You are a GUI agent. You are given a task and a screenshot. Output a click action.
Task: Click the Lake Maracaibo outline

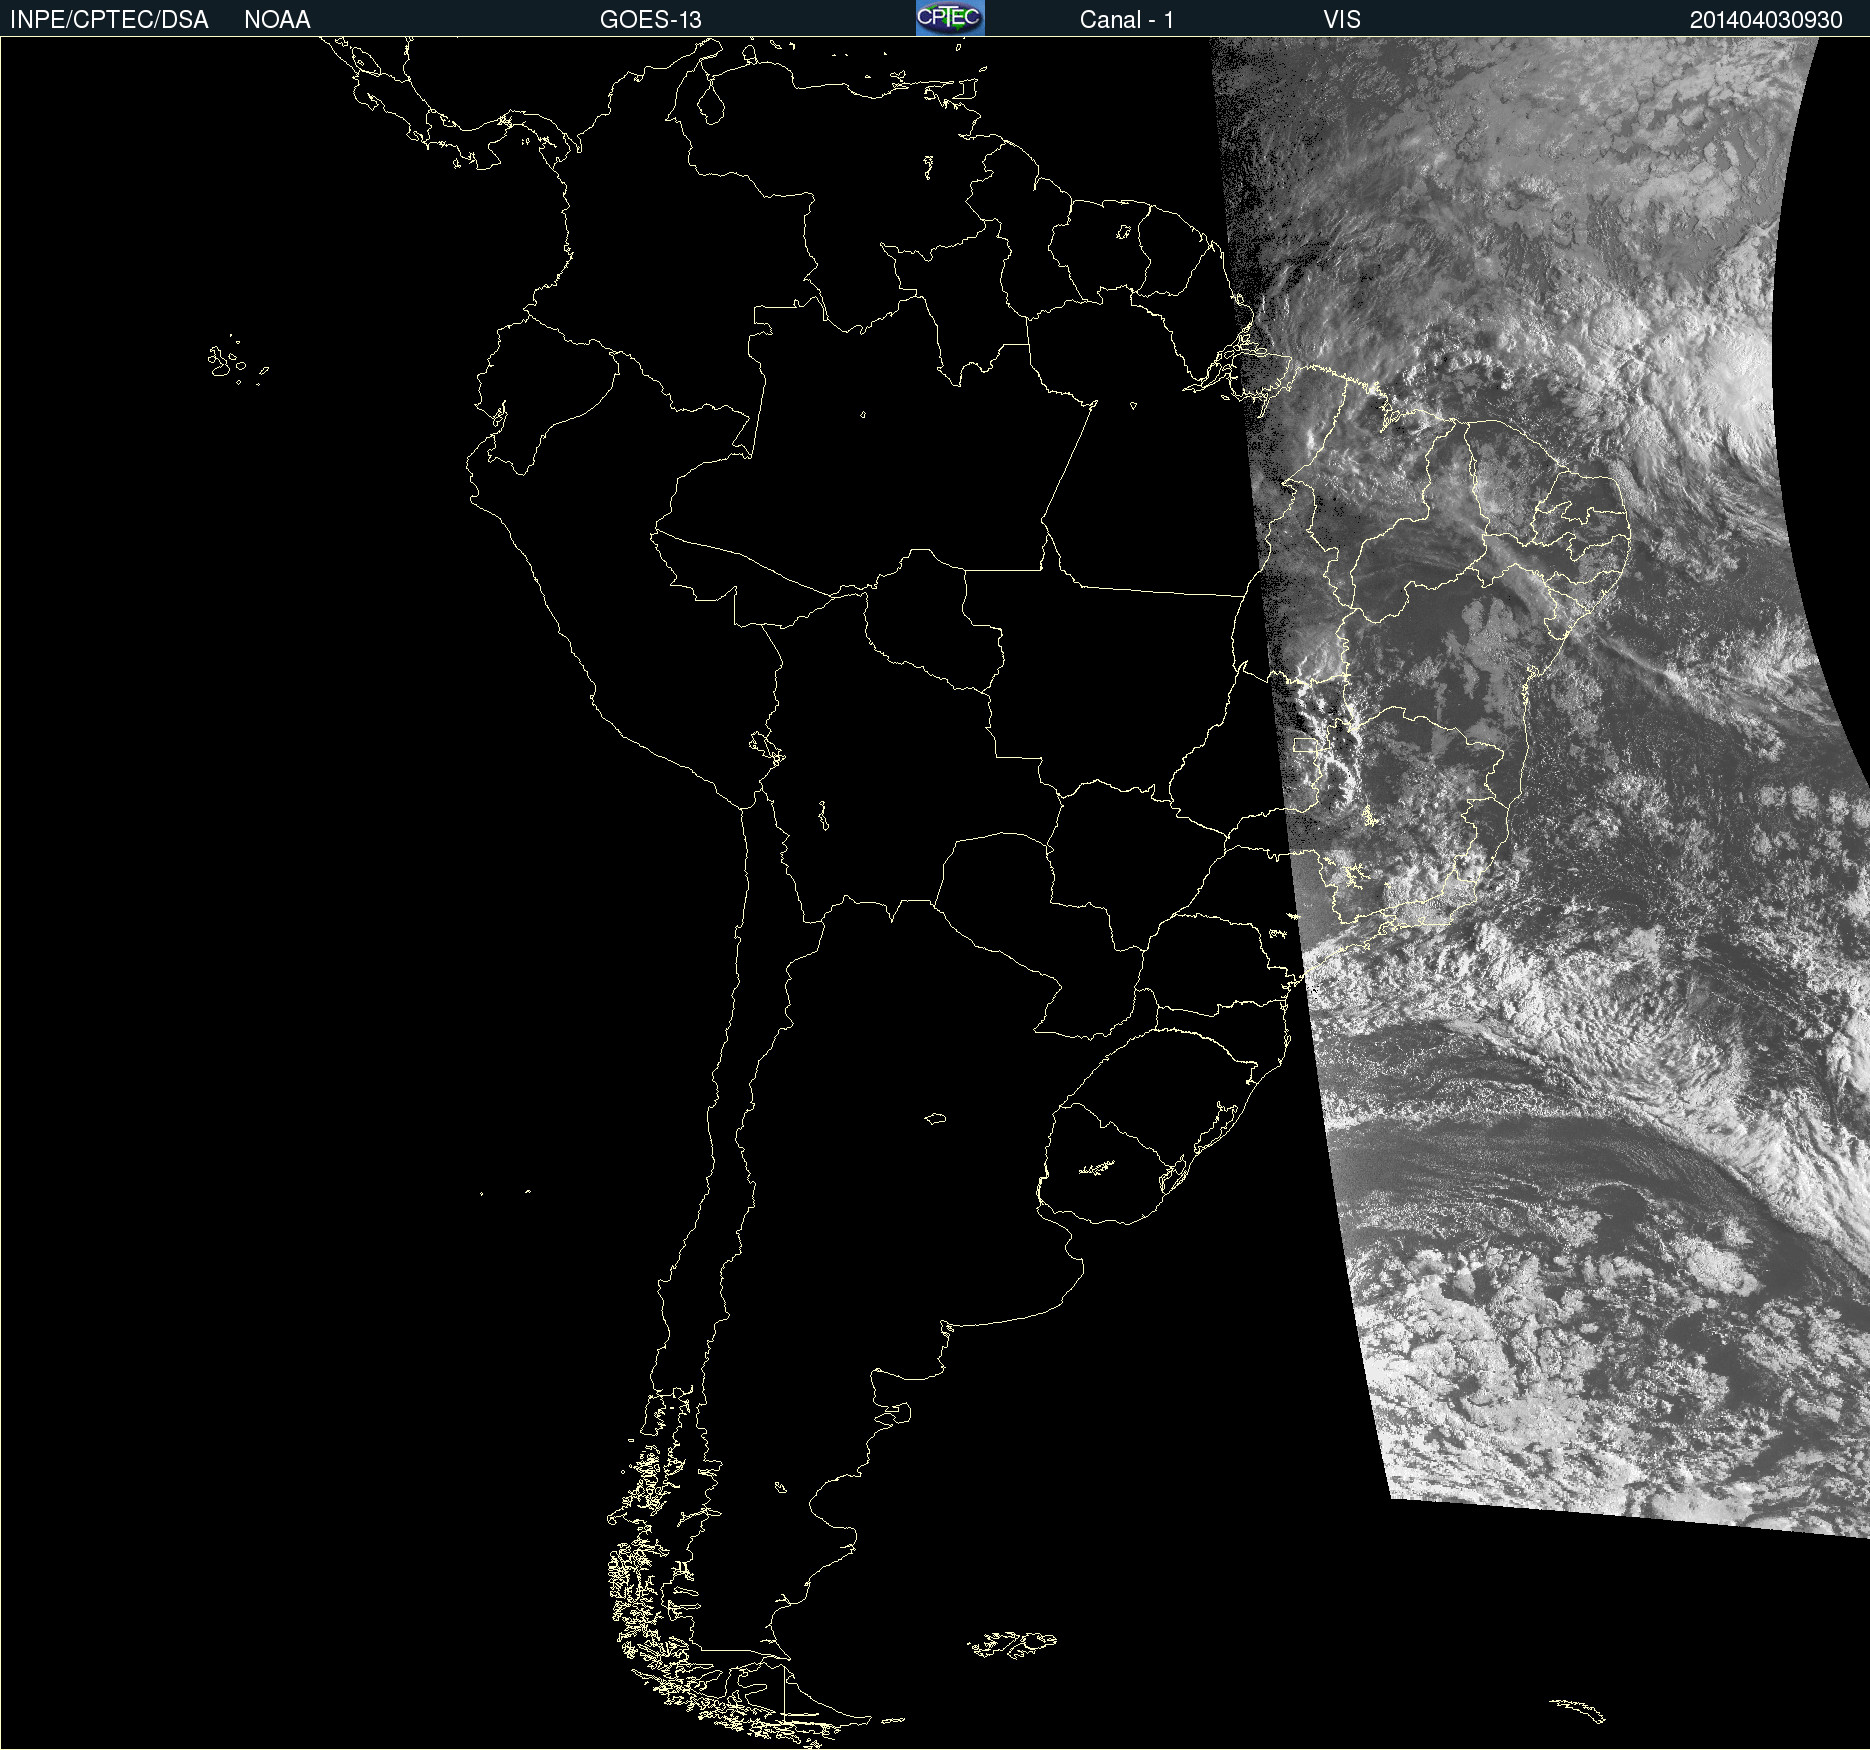pos(711,101)
